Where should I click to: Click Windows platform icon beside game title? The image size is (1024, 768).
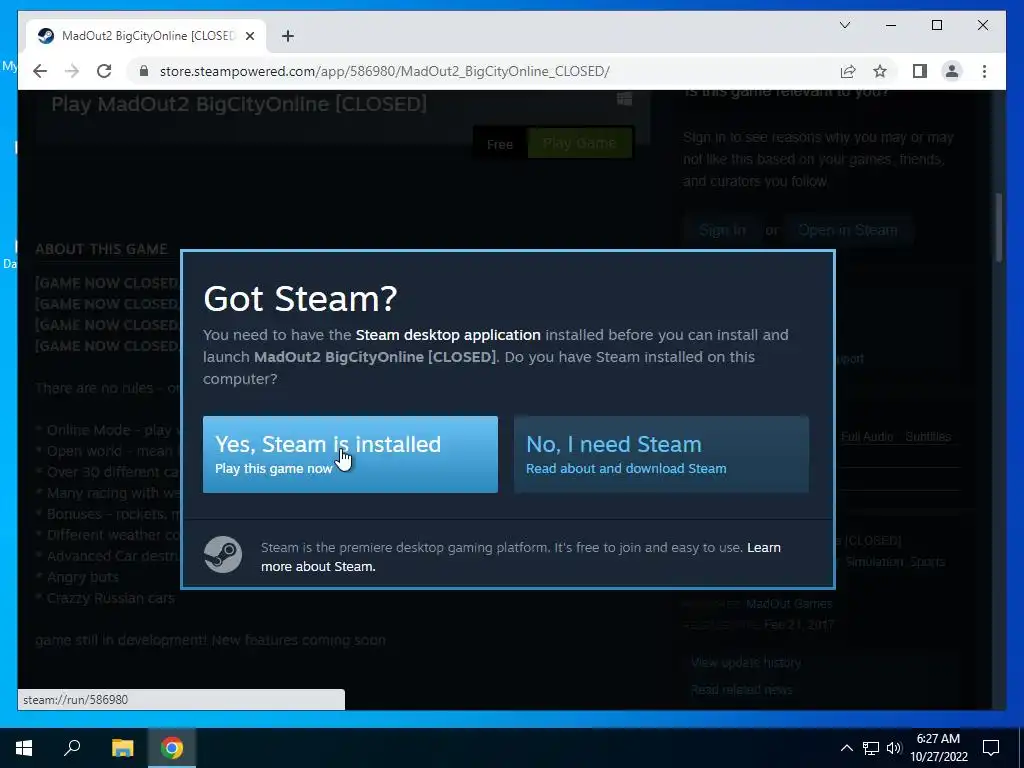coord(624,98)
